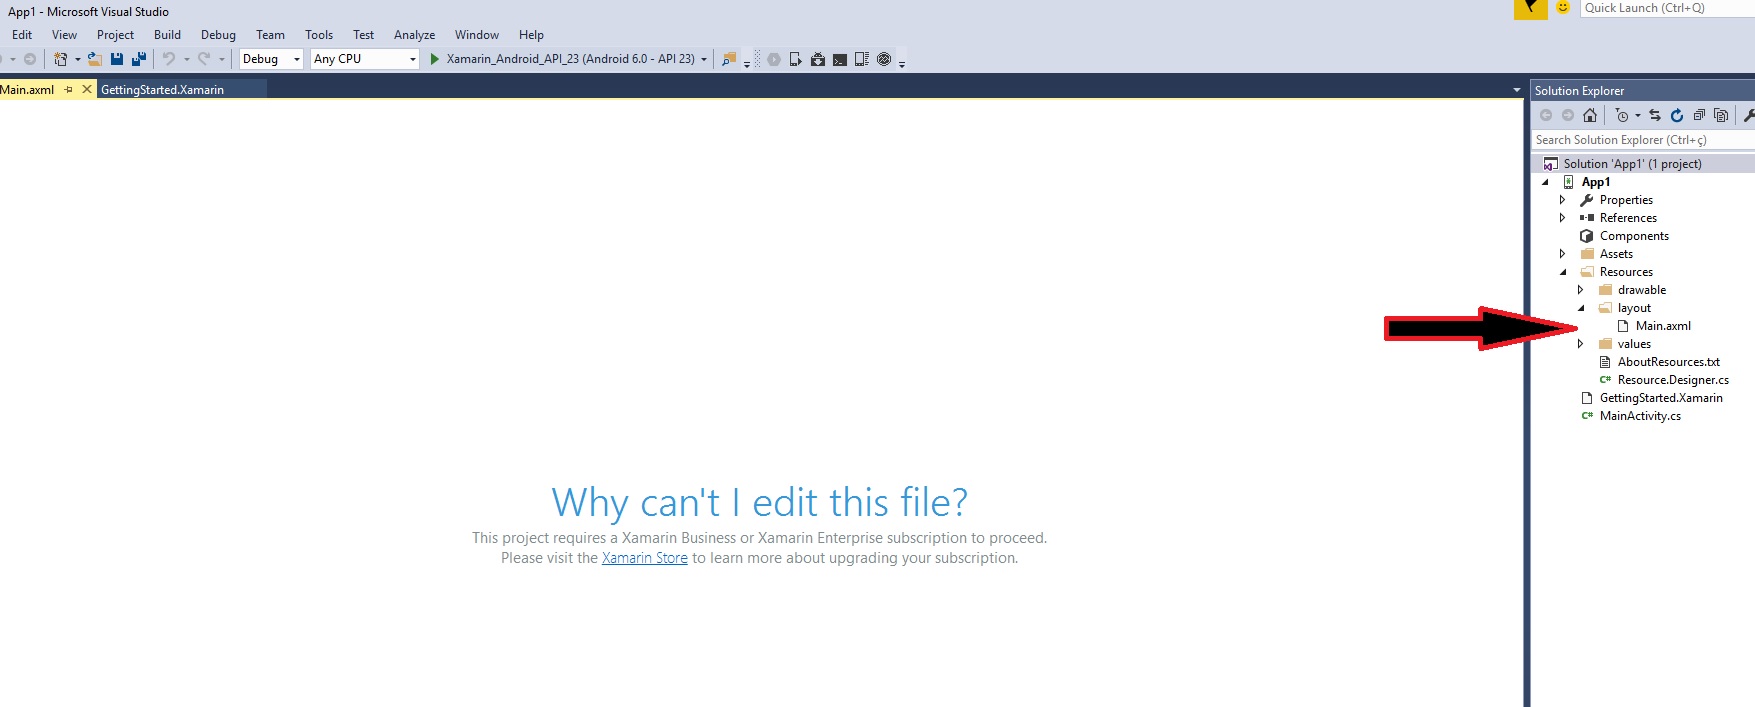
Task: Collapse the App1 project node
Action: coord(1545,182)
